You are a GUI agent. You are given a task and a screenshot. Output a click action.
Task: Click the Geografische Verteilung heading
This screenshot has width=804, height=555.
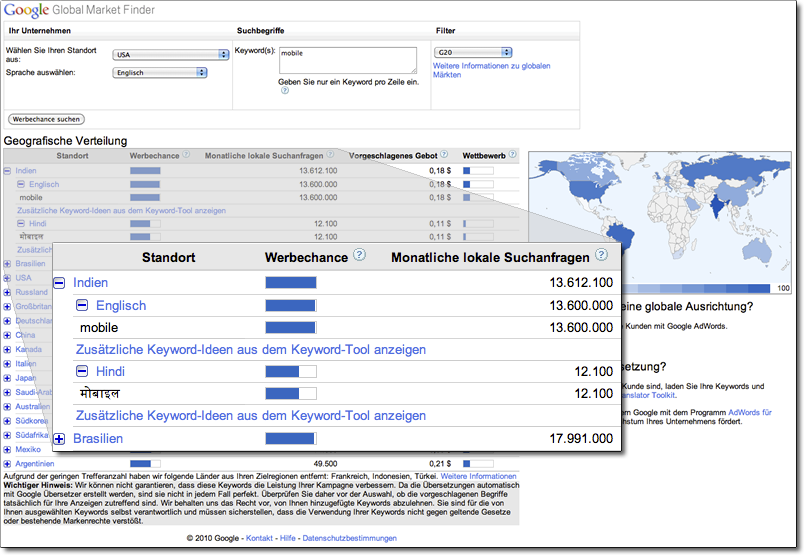tap(65, 141)
